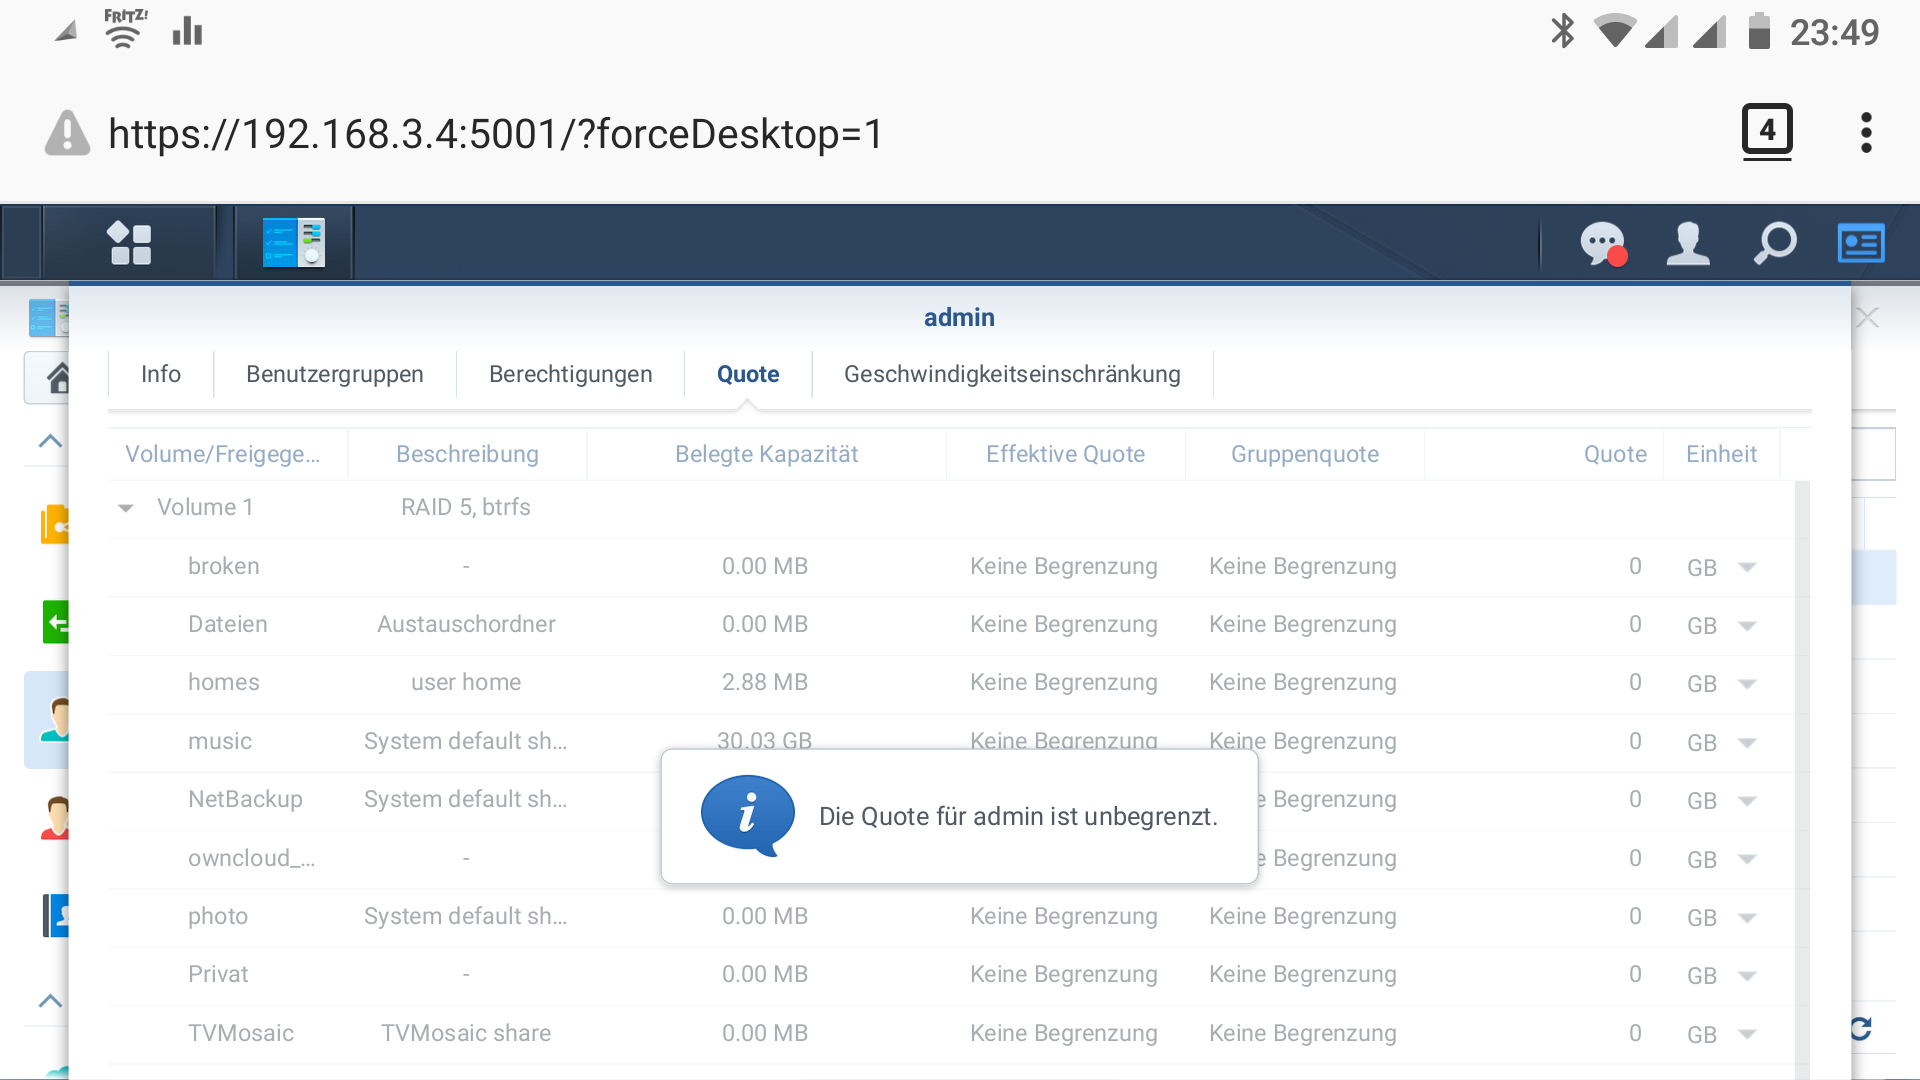Click the upper collapse chevron in sidebar

[x=50, y=441]
